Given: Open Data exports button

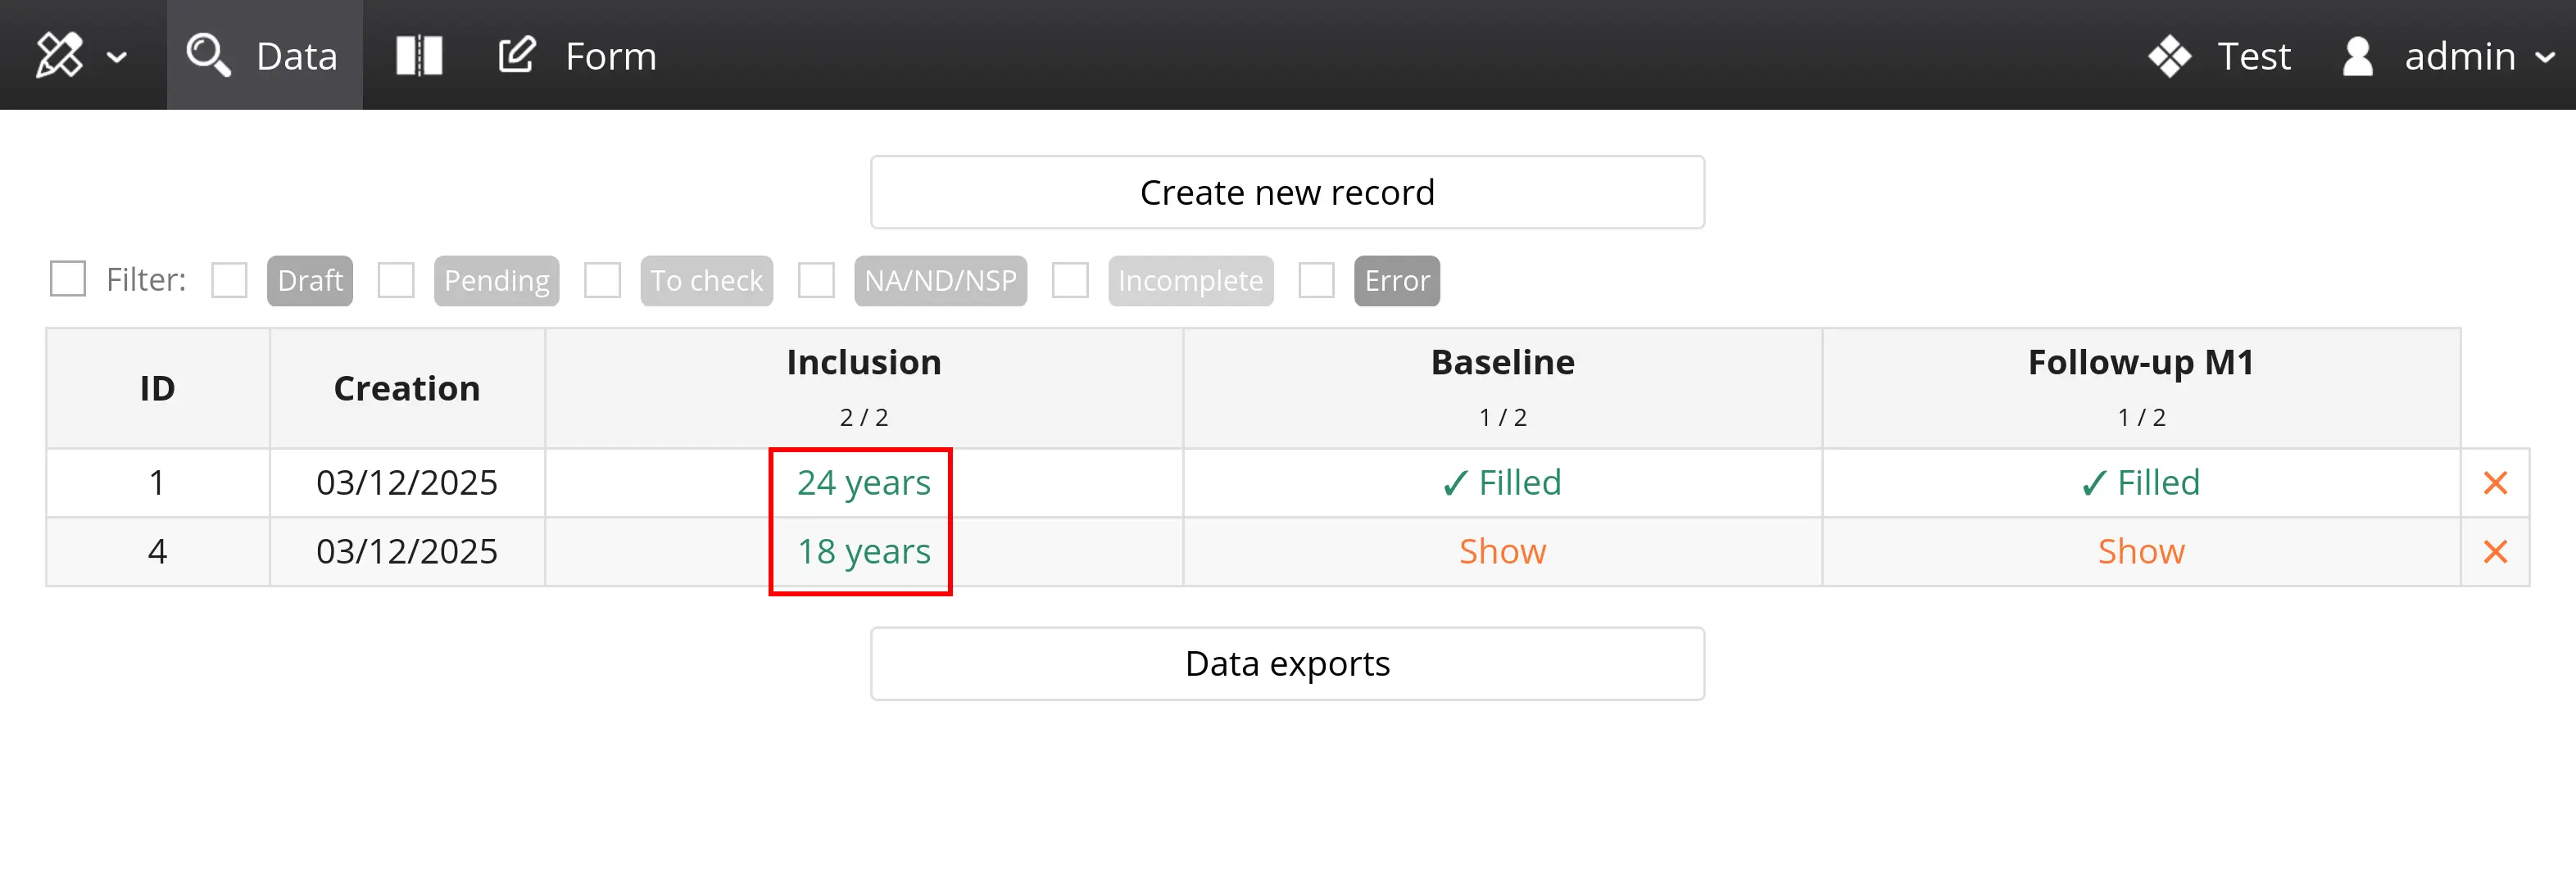Looking at the screenshot, I should click(x=1287, y=664).
